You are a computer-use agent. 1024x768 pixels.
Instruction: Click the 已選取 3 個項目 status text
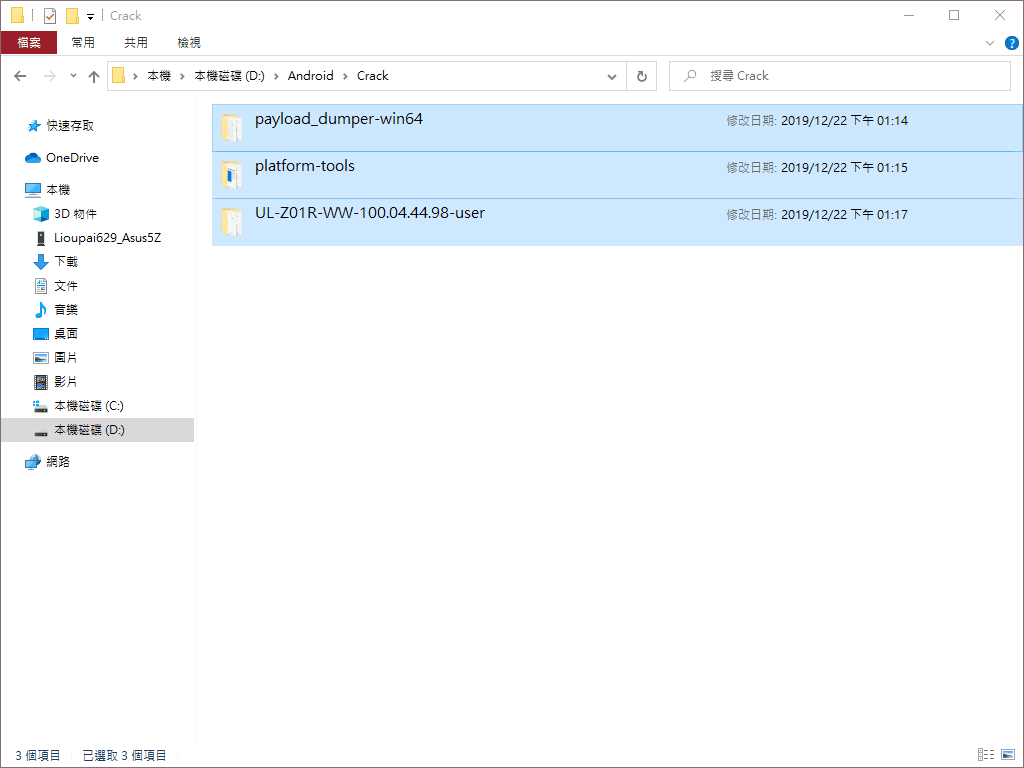coord(124,756)
